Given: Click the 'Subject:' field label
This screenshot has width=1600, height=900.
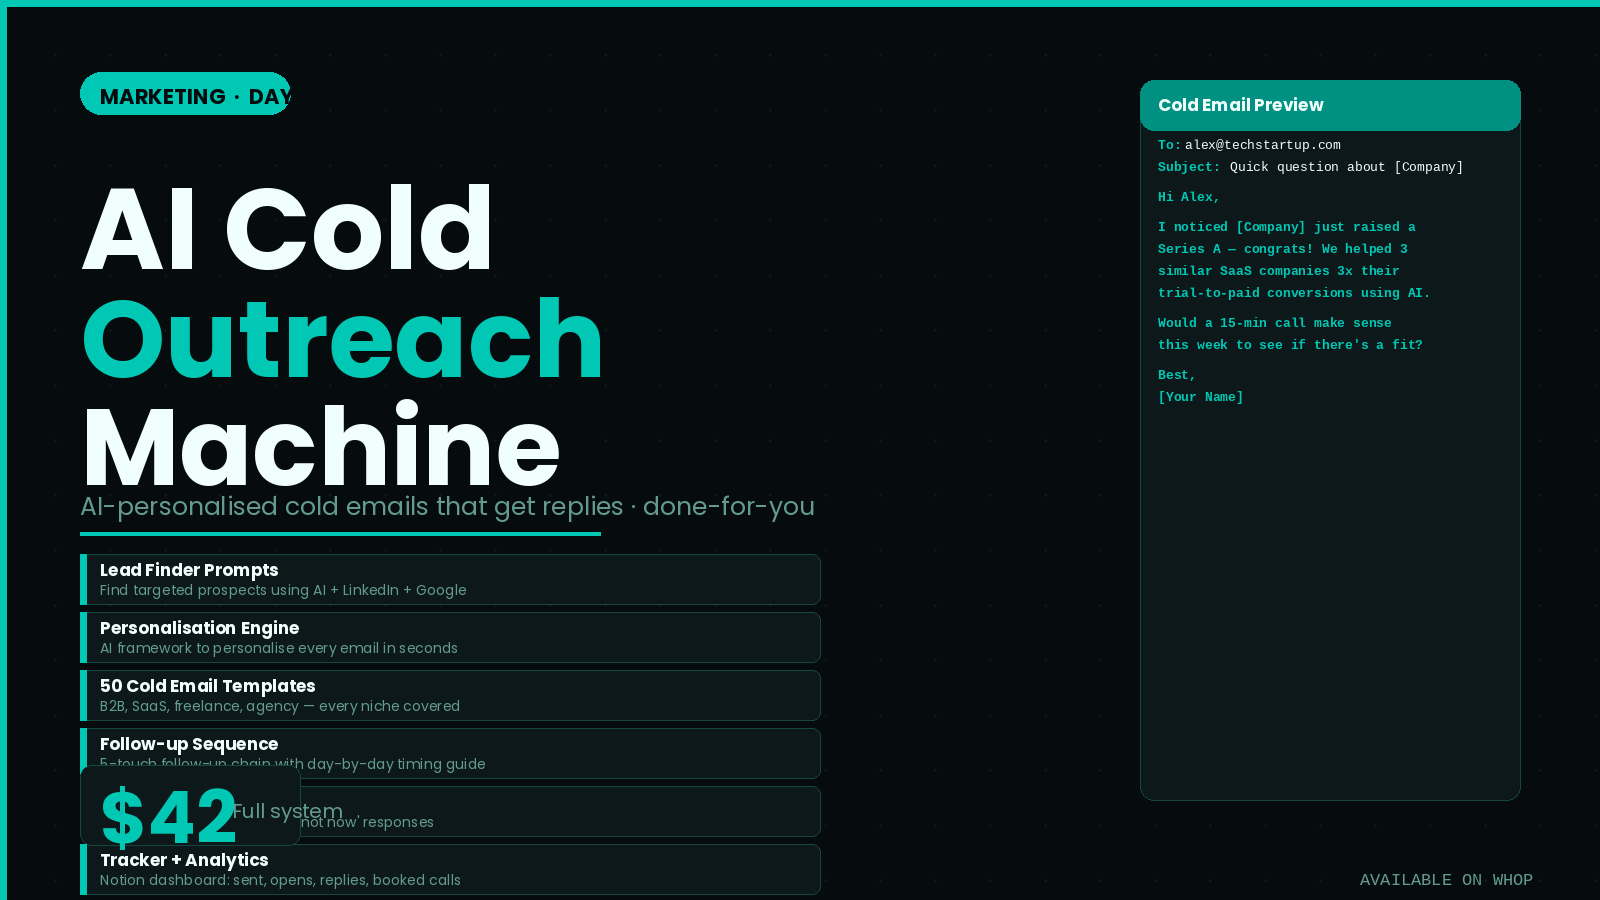Looking at the screenshot, I should pyautogui.click(x=1189, y=167).
